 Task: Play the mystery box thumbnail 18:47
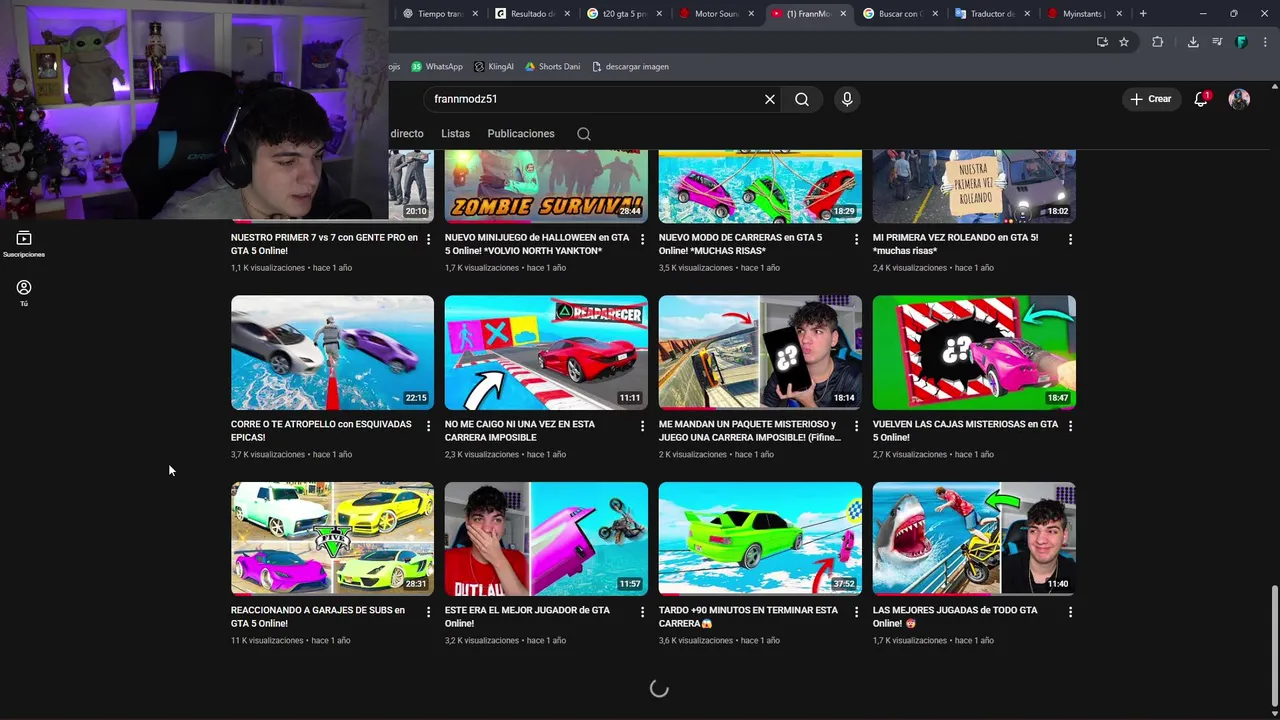pyautogui.click(x=974, y=352)
